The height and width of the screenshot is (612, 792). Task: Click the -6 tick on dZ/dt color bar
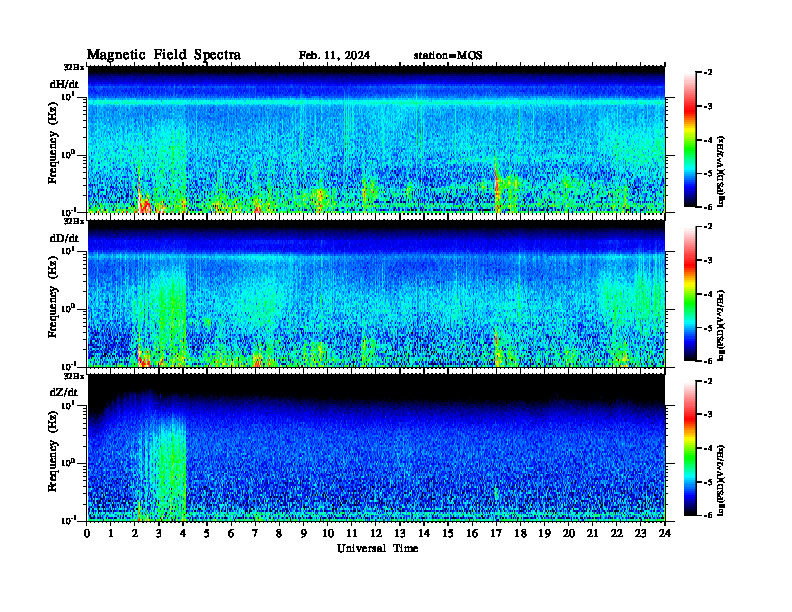(708, 515)
